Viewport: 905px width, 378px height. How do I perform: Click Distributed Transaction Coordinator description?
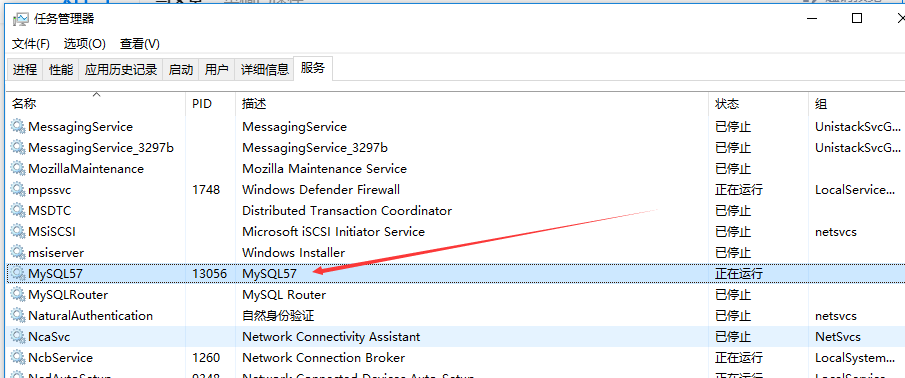click(347, 211)
